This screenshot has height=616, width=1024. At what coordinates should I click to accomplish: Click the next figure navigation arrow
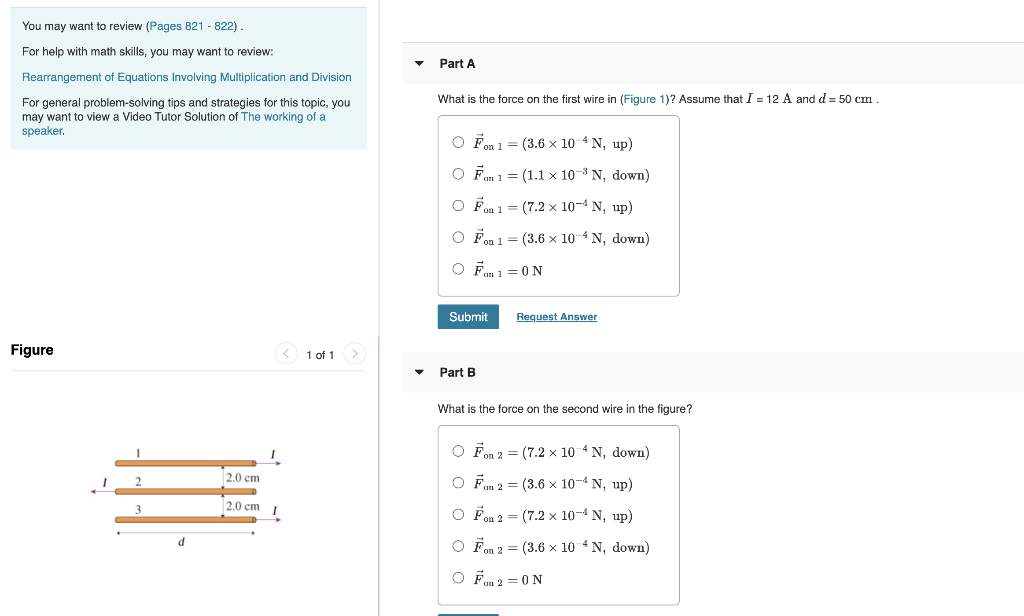coord(355,353)
